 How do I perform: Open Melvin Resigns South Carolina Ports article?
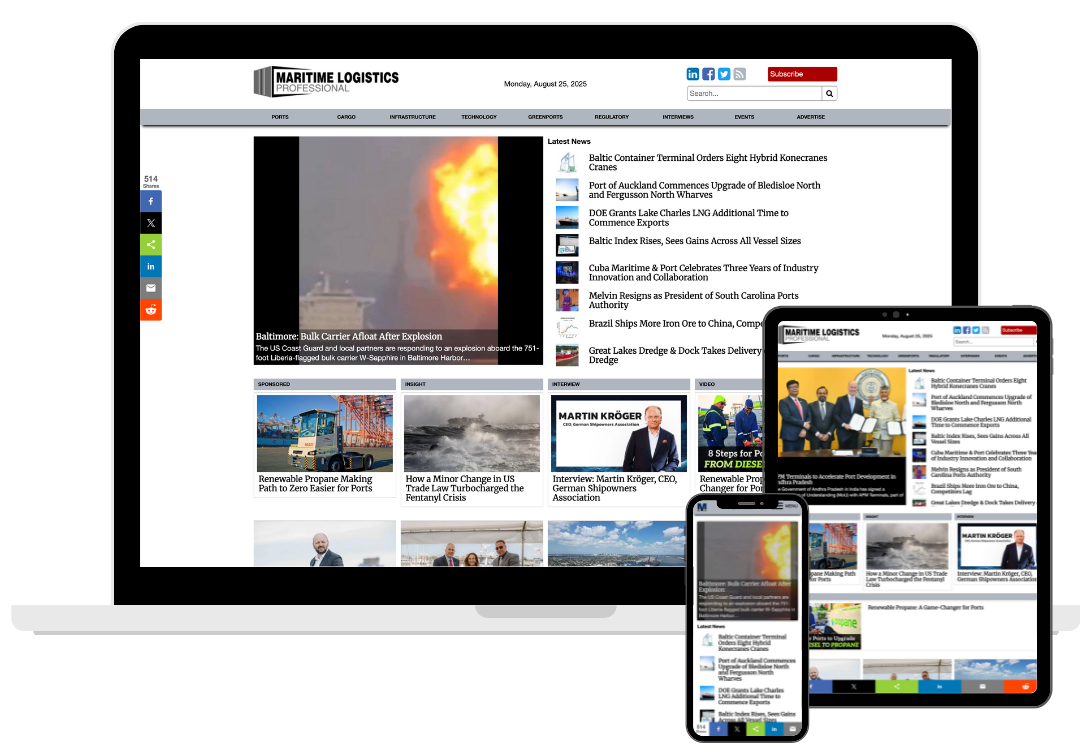[693, 300]
